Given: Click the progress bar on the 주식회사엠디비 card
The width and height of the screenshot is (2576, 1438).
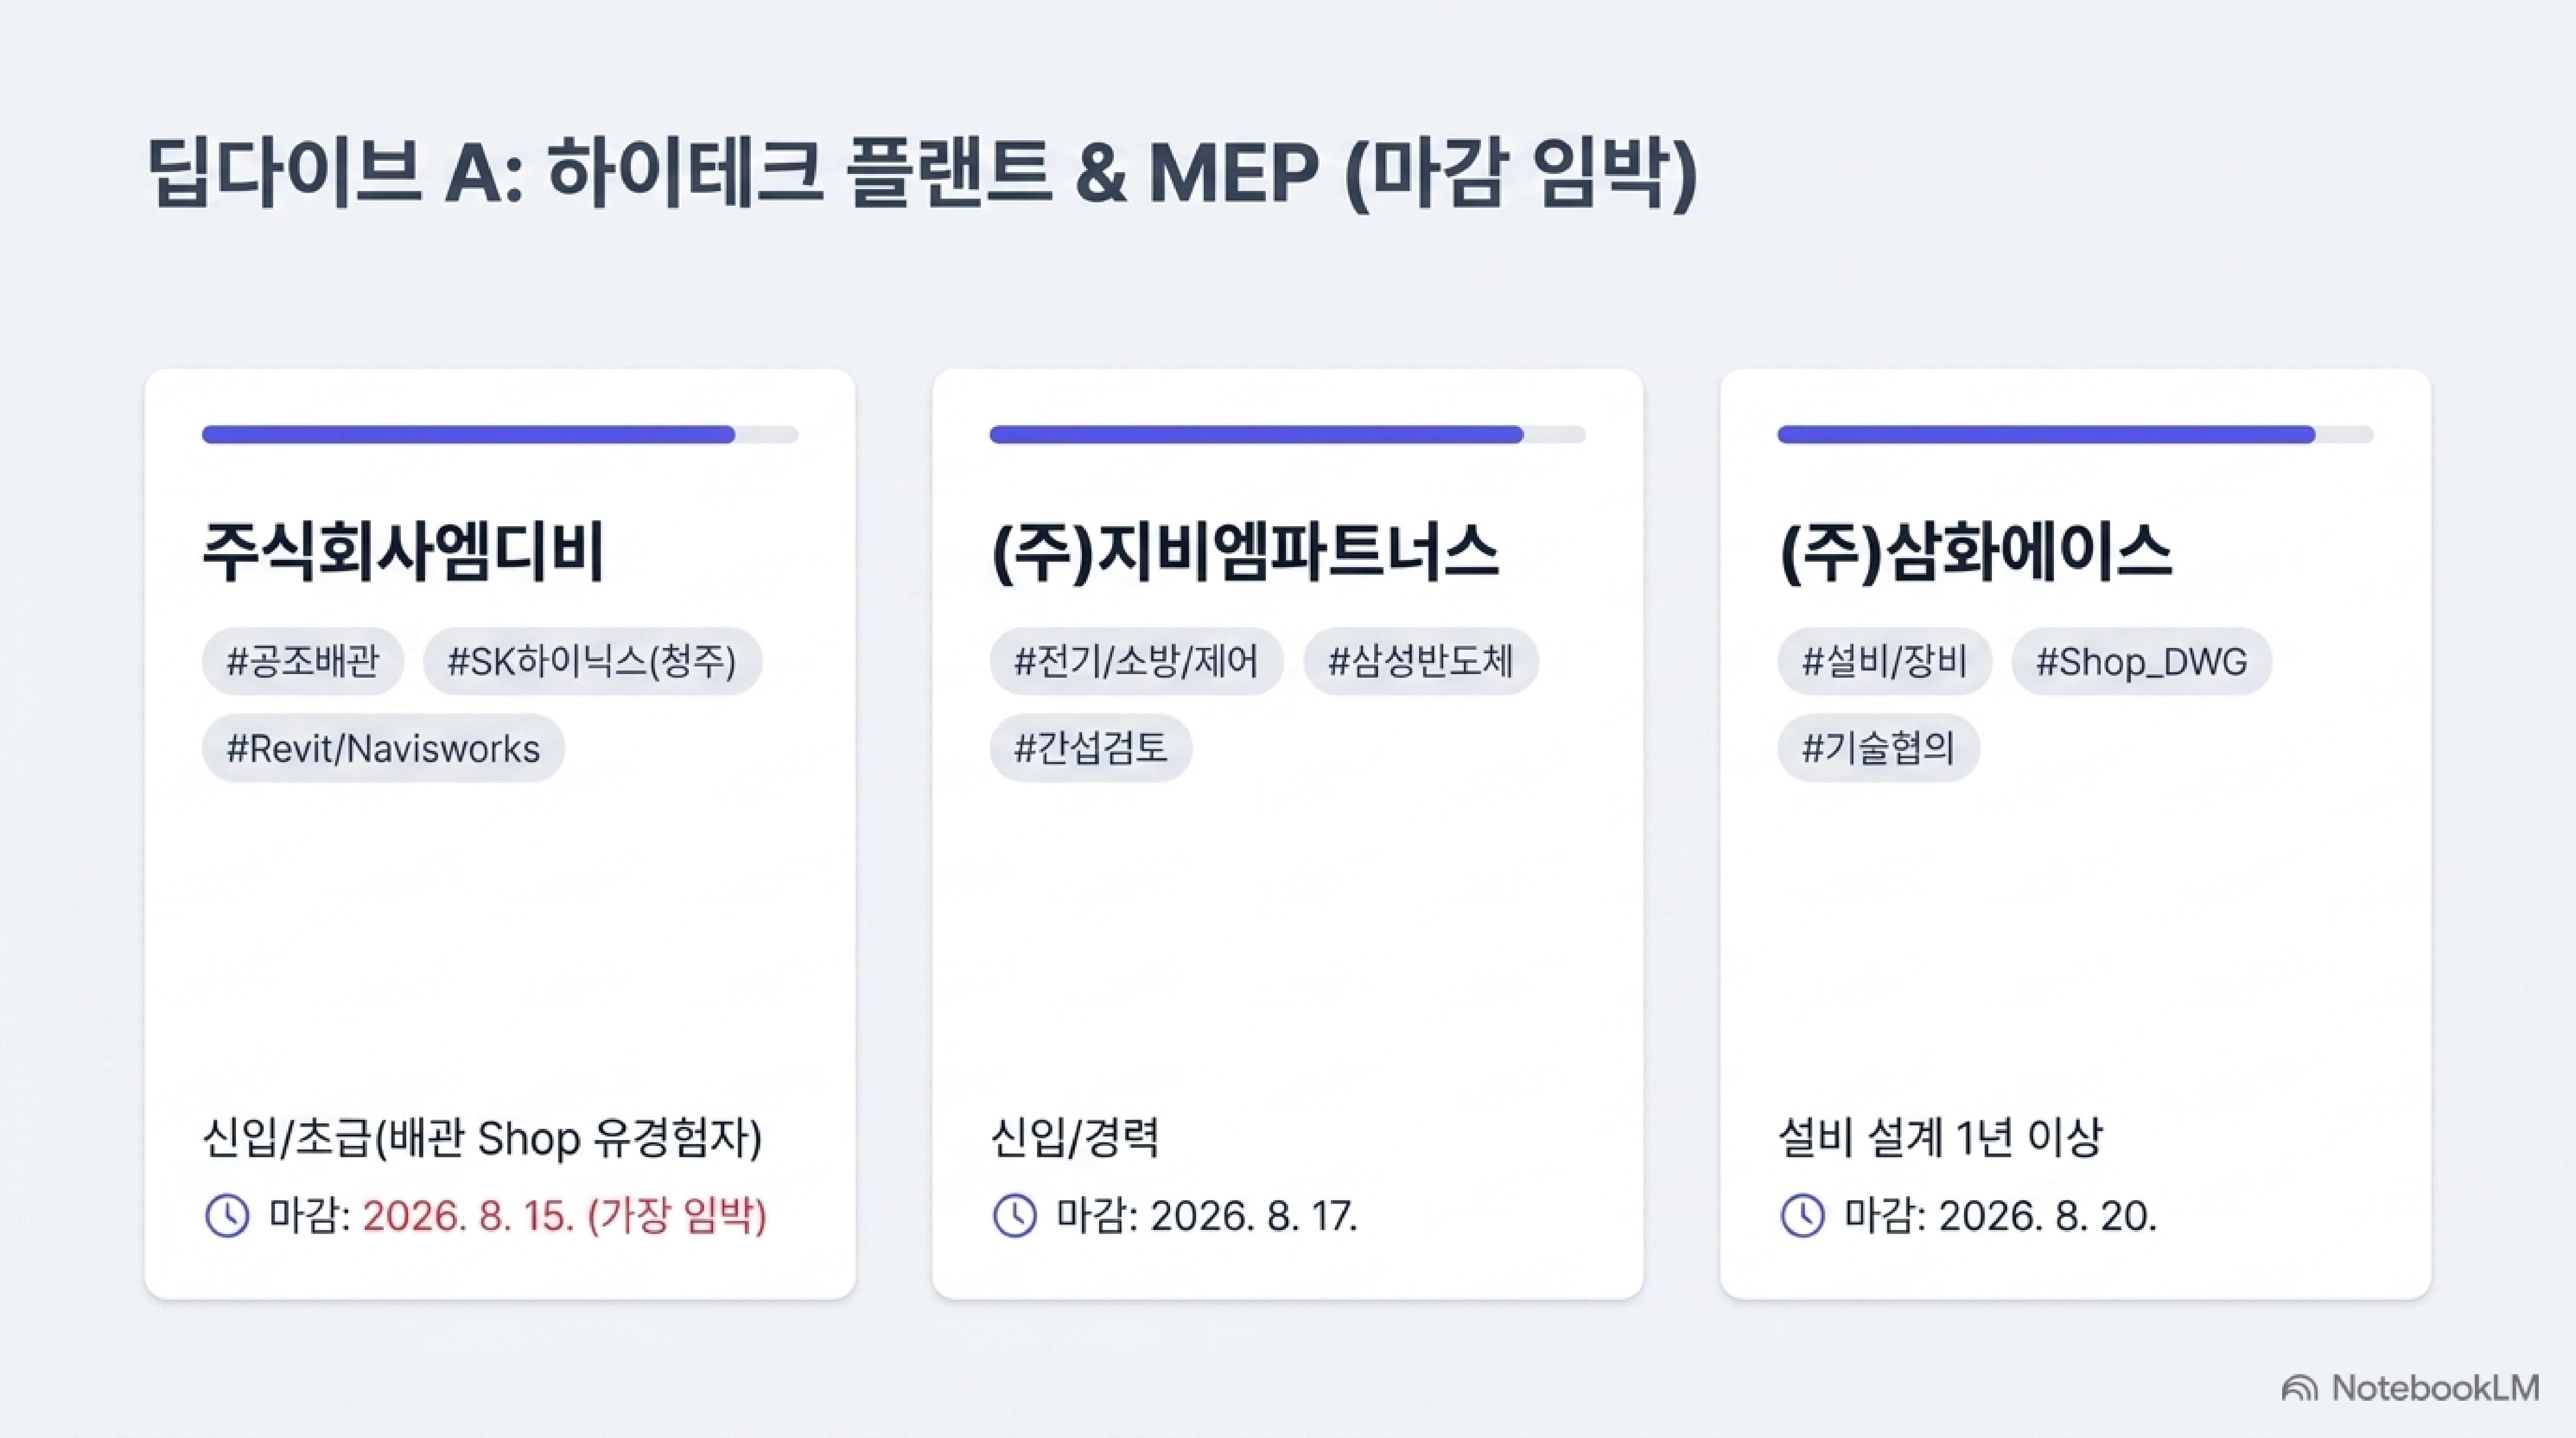Looking at the screenshot, I should click(x=500, y=434).
